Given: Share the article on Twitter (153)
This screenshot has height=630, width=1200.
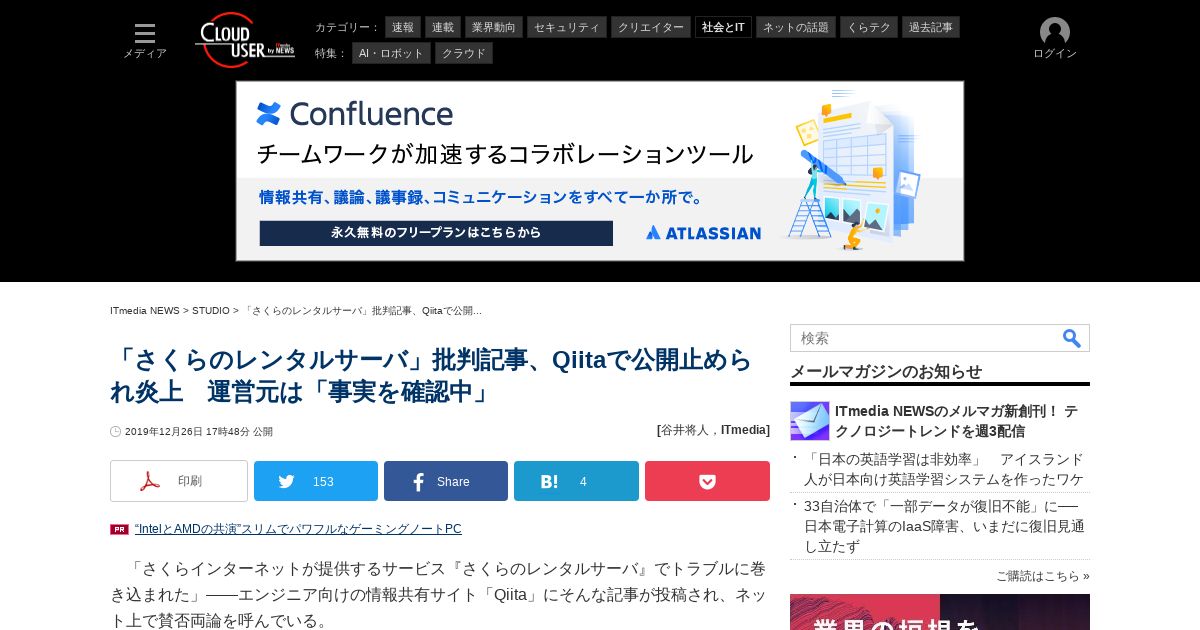Looking at the screenshot, I should (x=316, y=481).
